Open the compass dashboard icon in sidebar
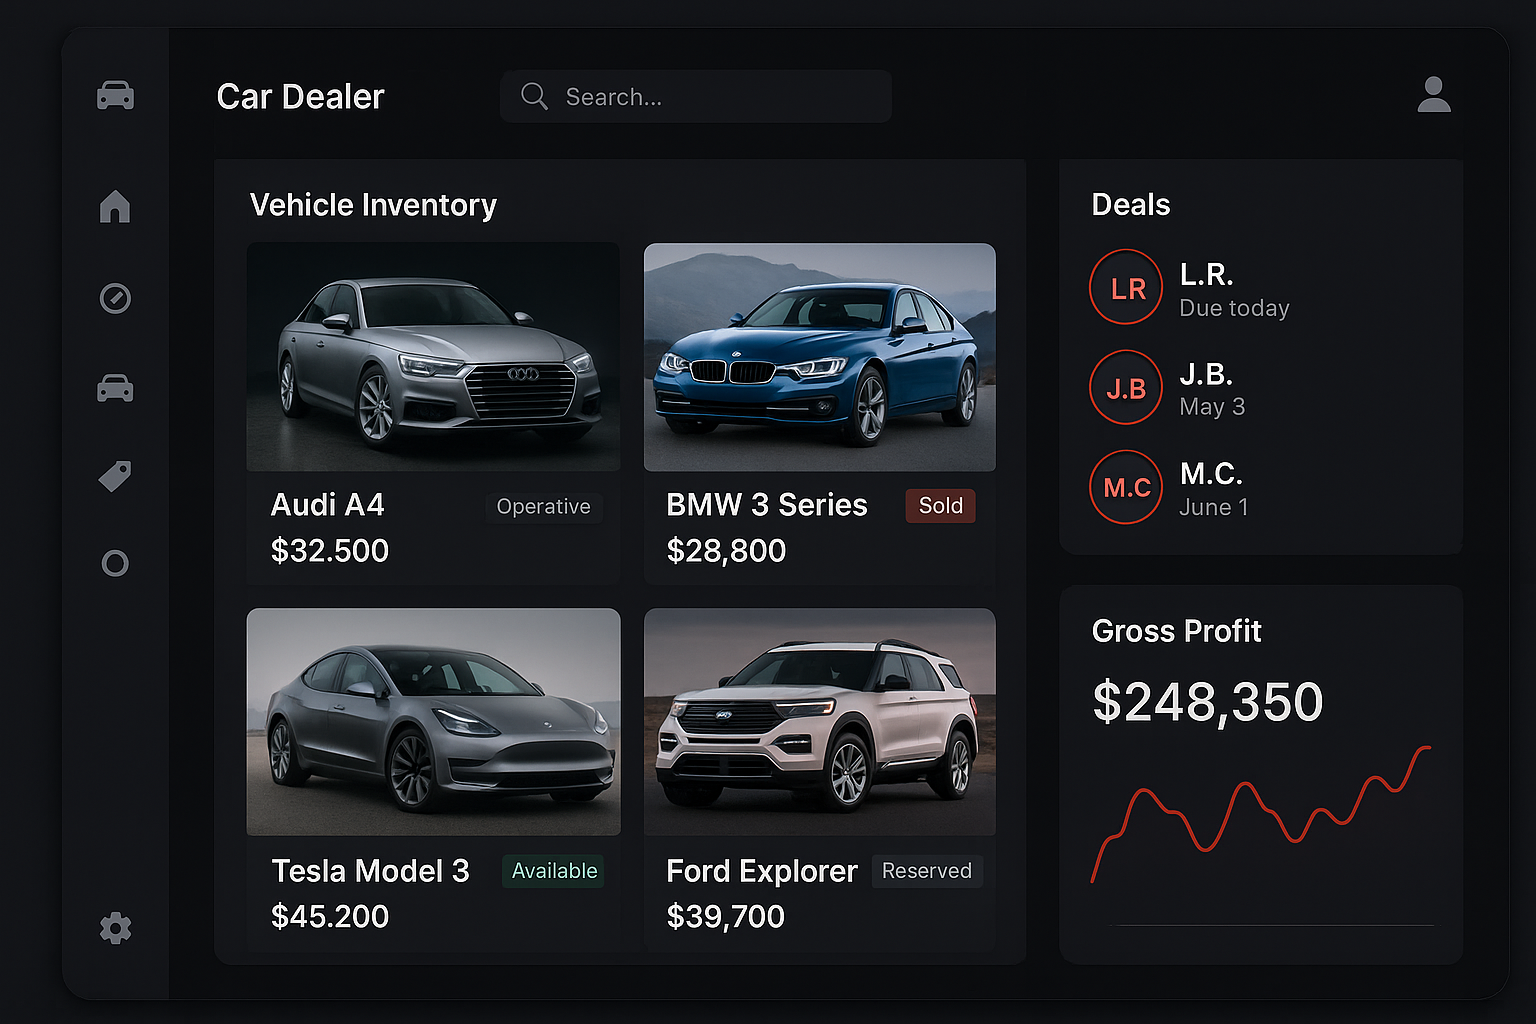Viewport: 1536px width, 1024px height. tap(115, 298)
